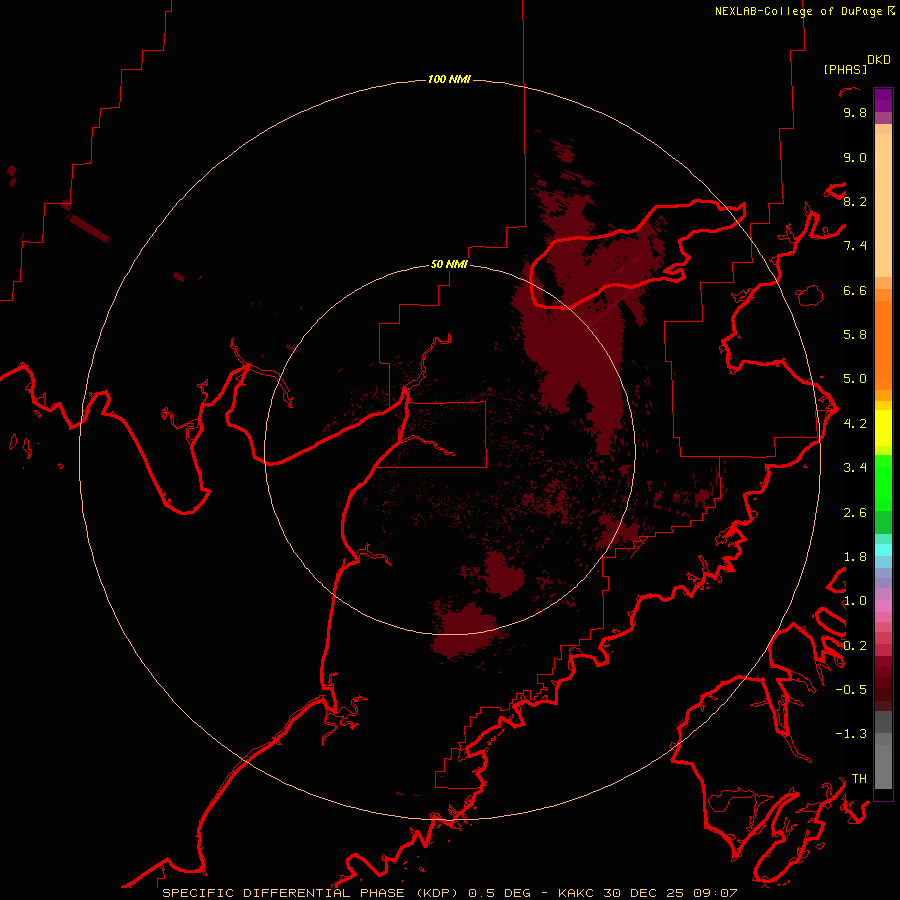
Task: Select the peach band beside 8.2
Action: coord(883,205)
